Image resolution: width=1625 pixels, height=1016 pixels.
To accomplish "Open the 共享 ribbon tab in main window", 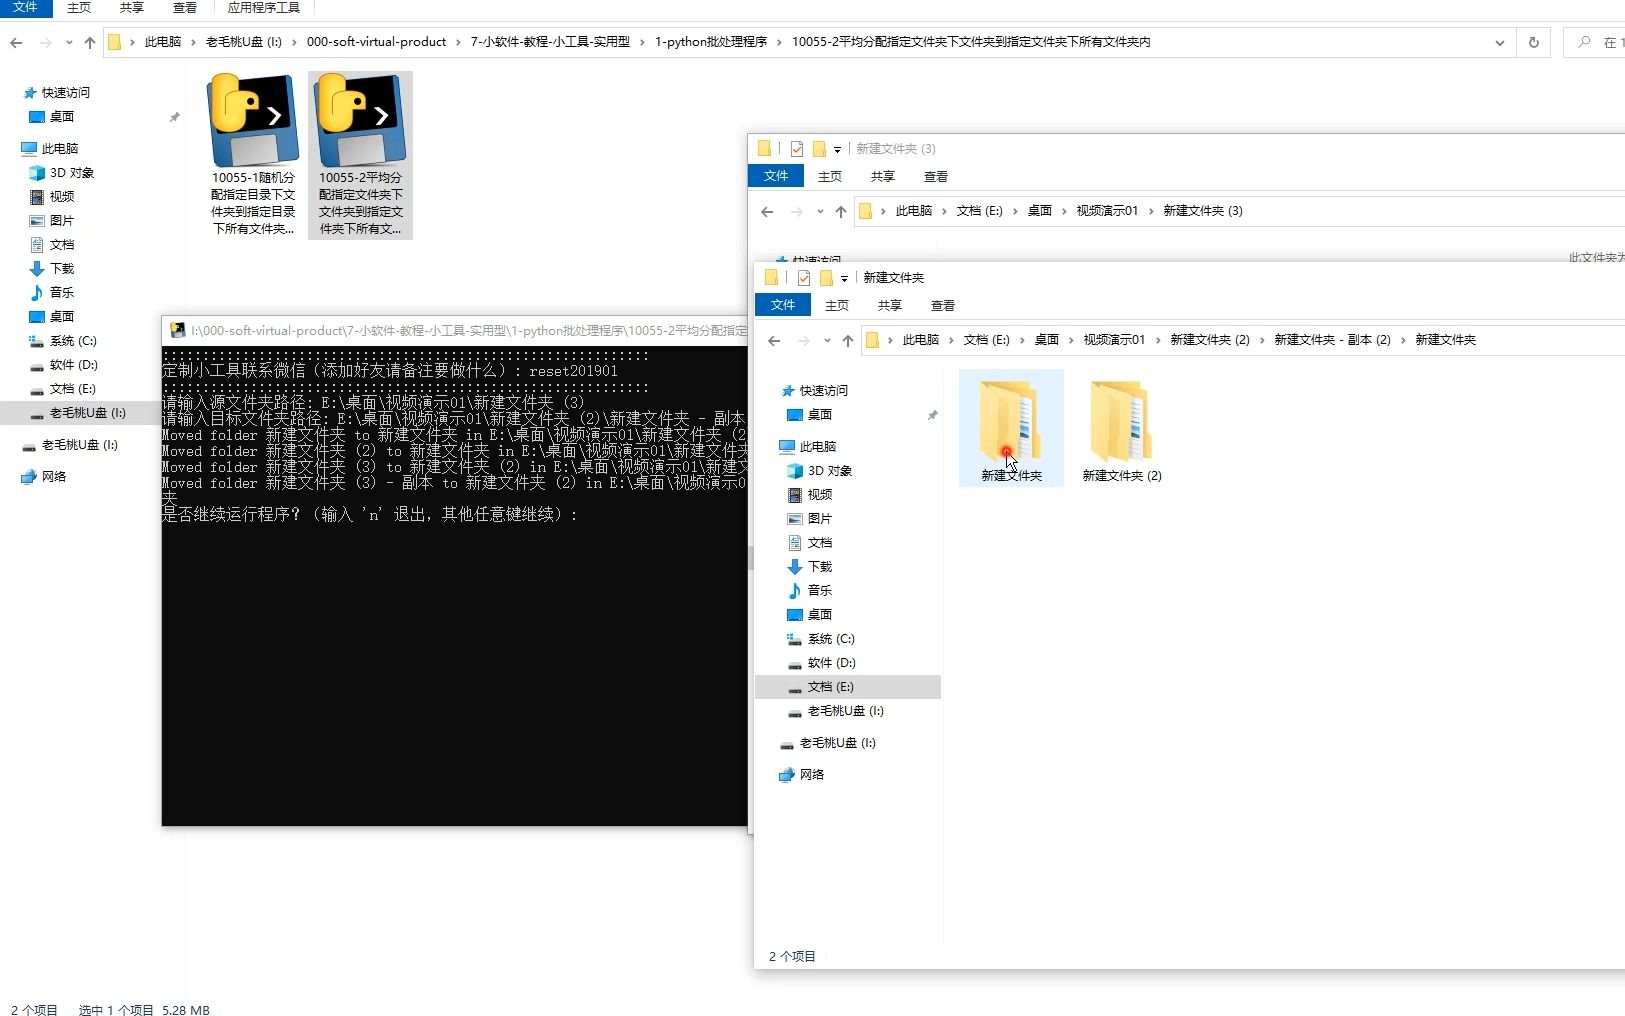I will [131, 7].
